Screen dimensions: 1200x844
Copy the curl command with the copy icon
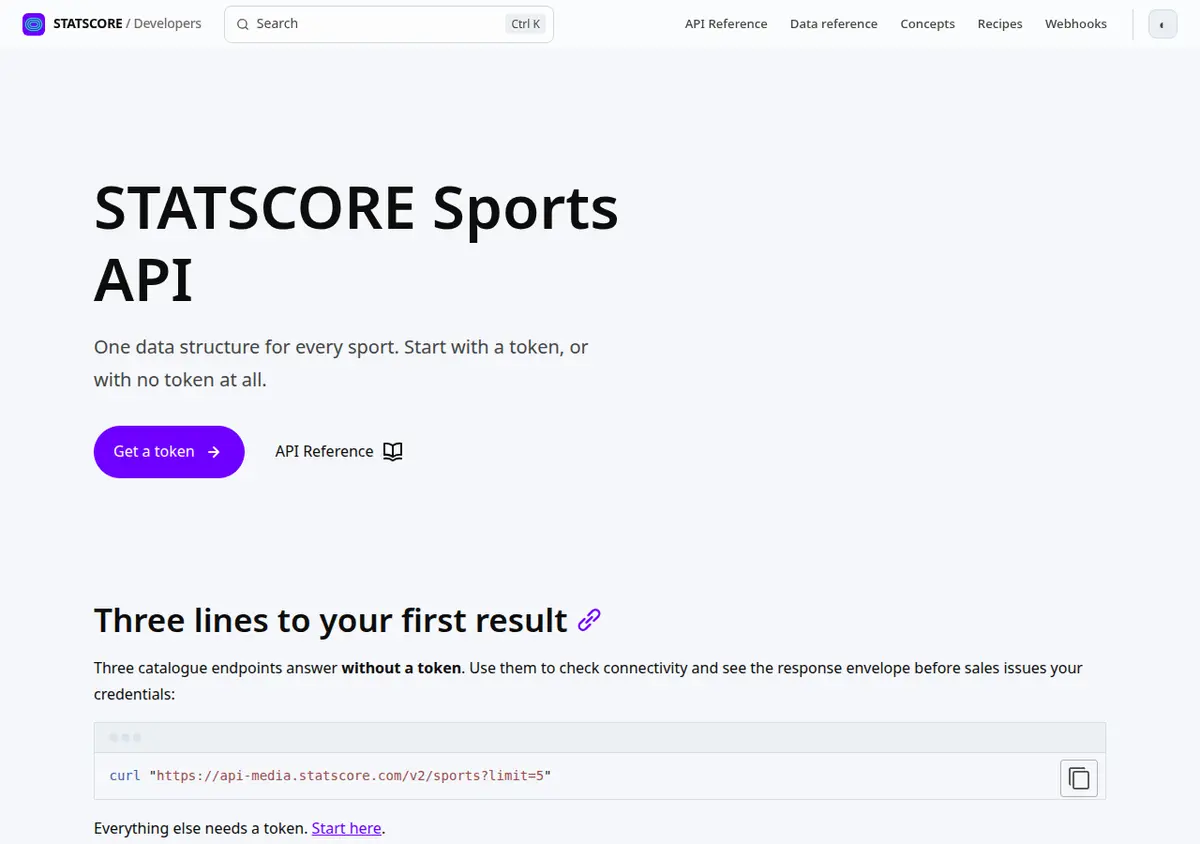pyautogui.click(x=1079, y=778)
